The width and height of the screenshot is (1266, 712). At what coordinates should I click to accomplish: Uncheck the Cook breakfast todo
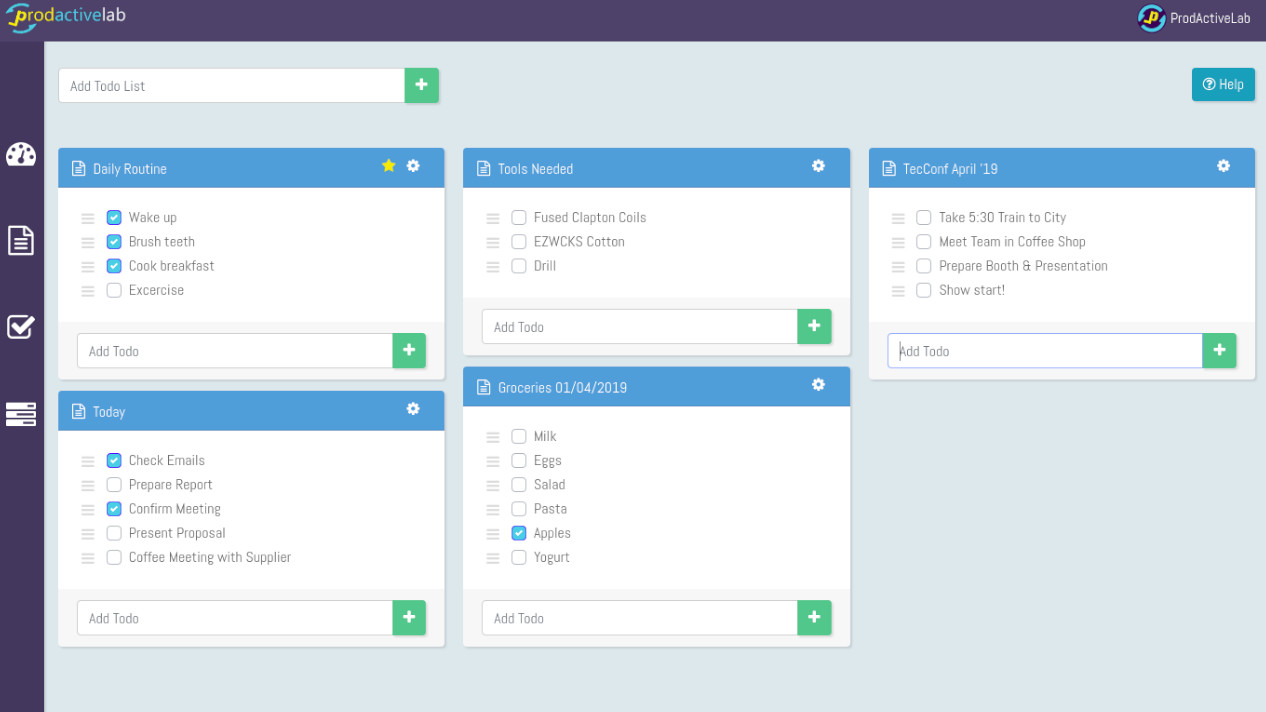[x=114, y=266]
